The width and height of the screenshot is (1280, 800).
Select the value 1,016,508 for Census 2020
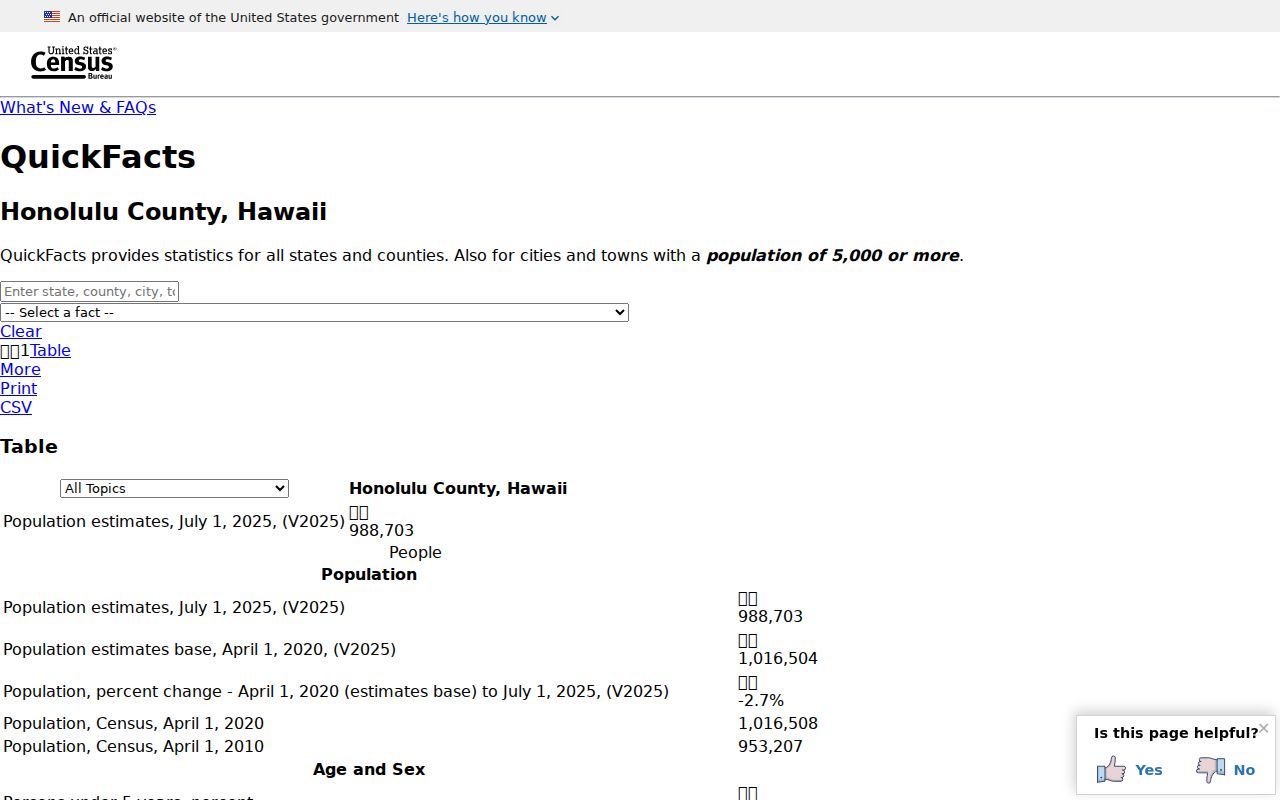[x=778, y=723]
